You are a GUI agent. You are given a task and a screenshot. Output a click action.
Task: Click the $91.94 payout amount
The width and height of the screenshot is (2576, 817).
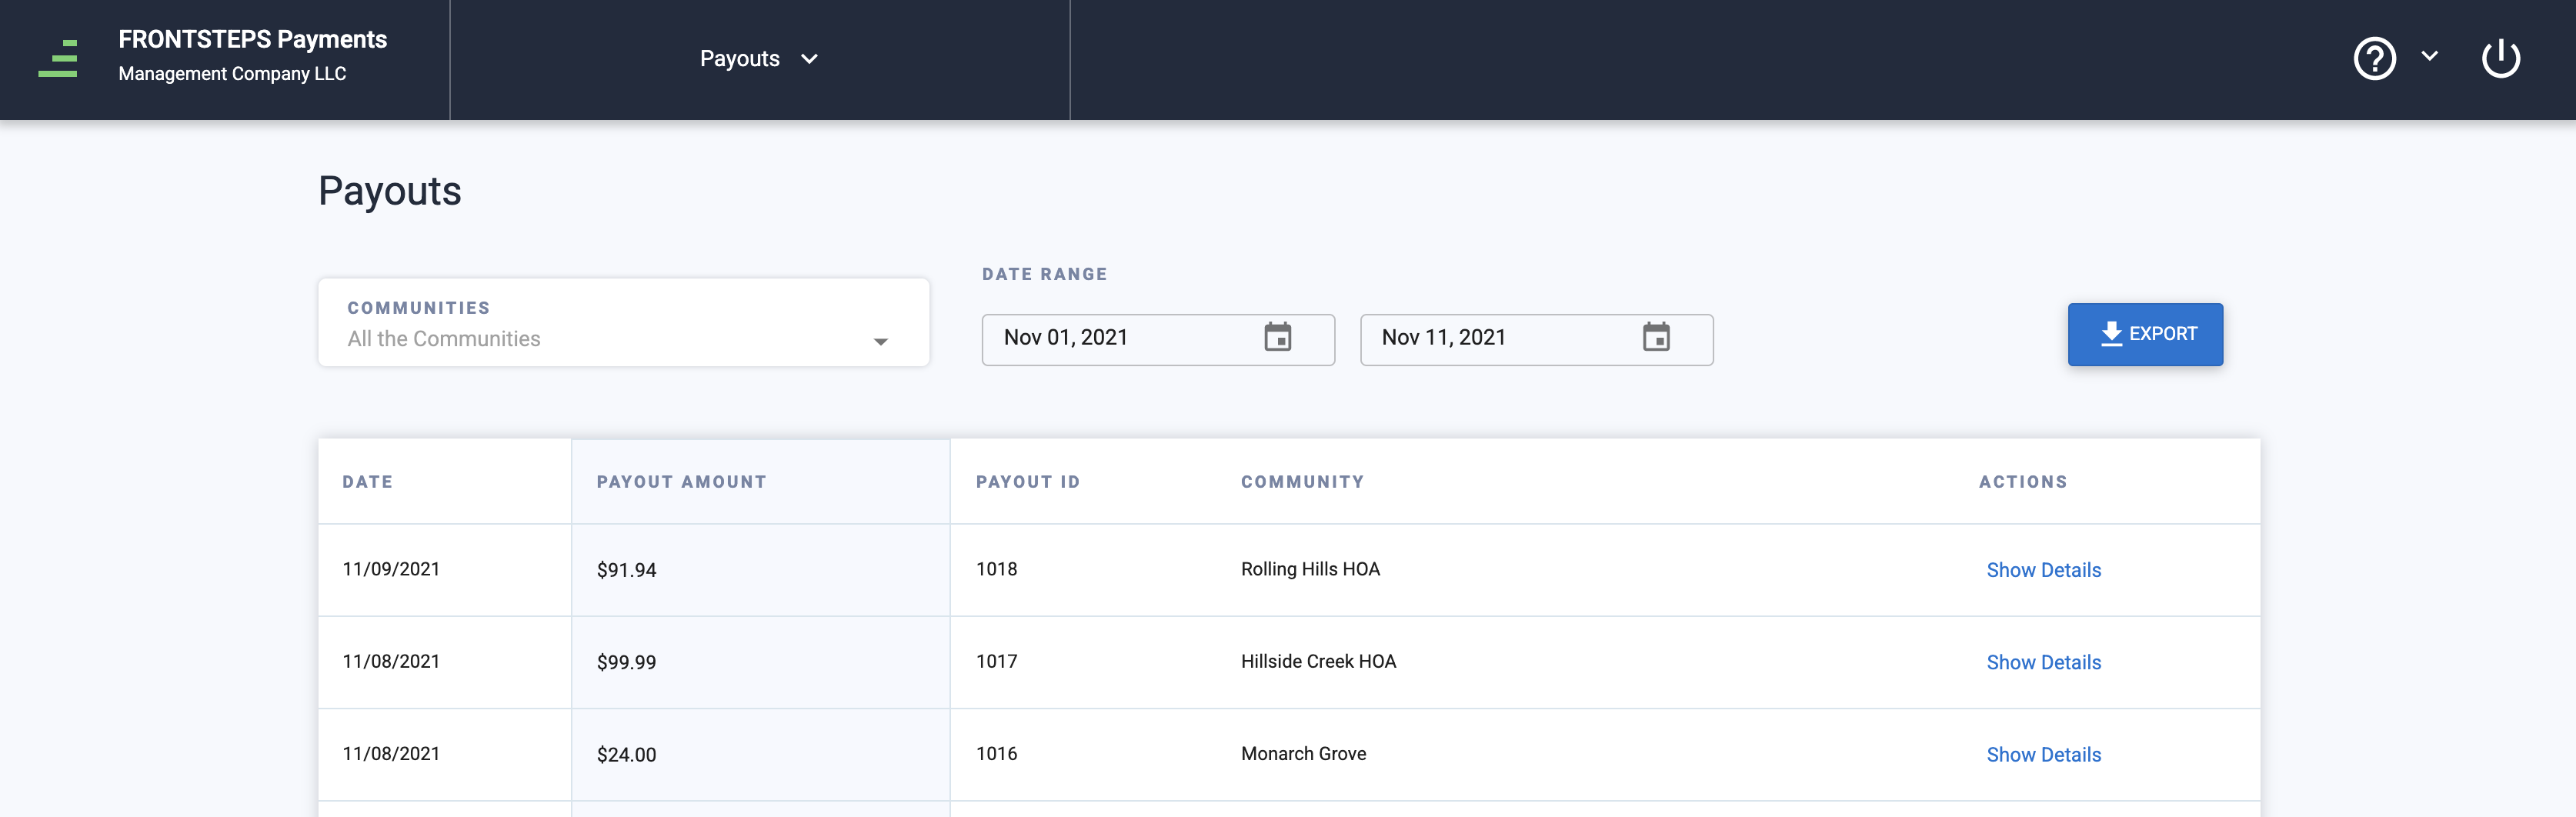tap(626, 570)
